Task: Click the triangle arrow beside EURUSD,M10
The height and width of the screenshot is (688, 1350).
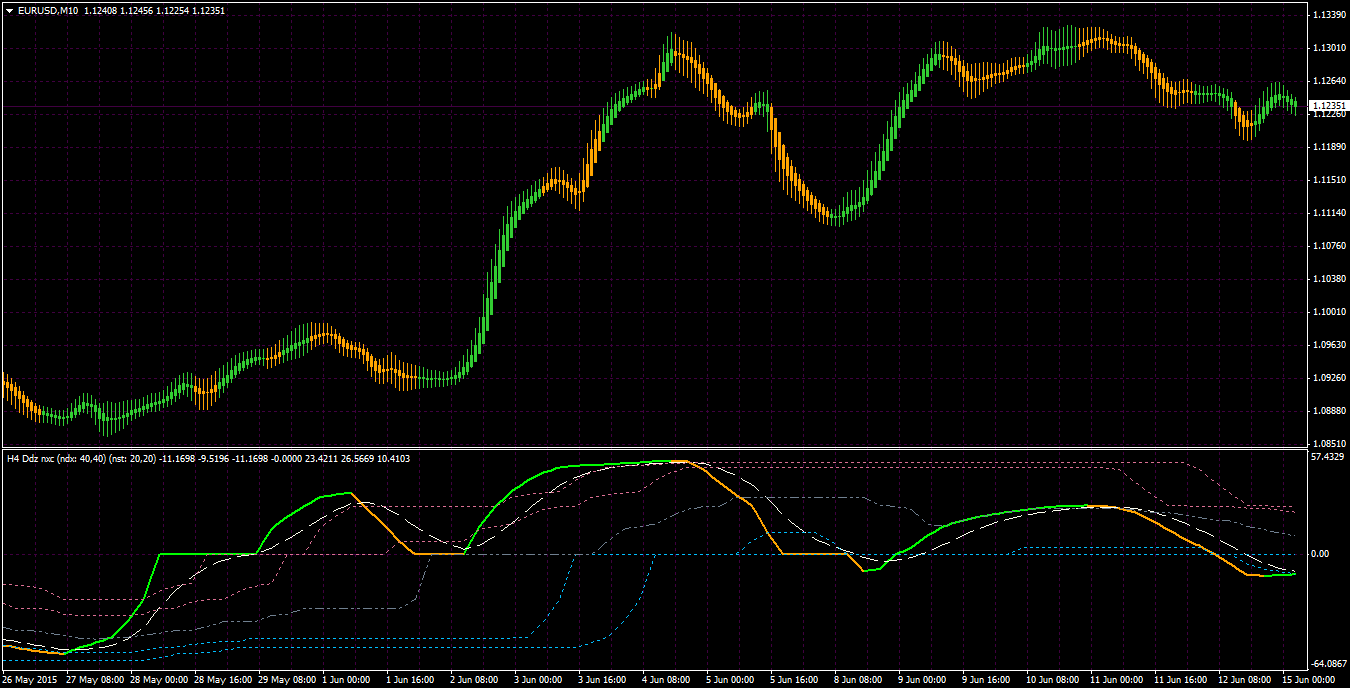Action: tap(9, 10)
